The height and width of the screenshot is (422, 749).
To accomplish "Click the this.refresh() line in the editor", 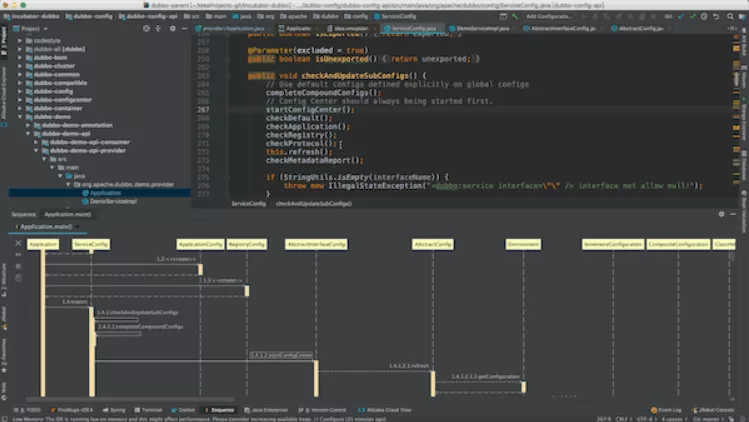I will [299, 152].
